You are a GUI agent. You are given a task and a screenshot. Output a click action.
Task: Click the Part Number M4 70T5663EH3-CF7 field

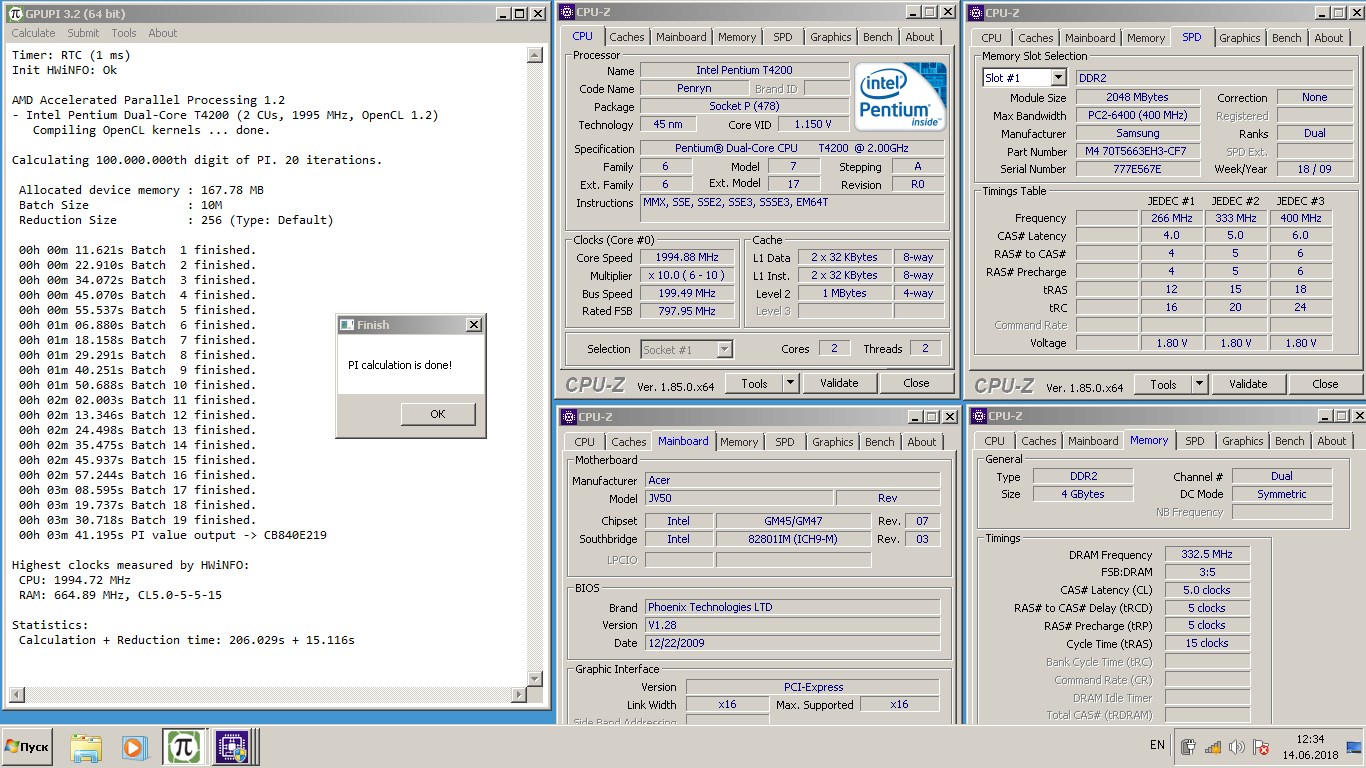click(1138, 152)
